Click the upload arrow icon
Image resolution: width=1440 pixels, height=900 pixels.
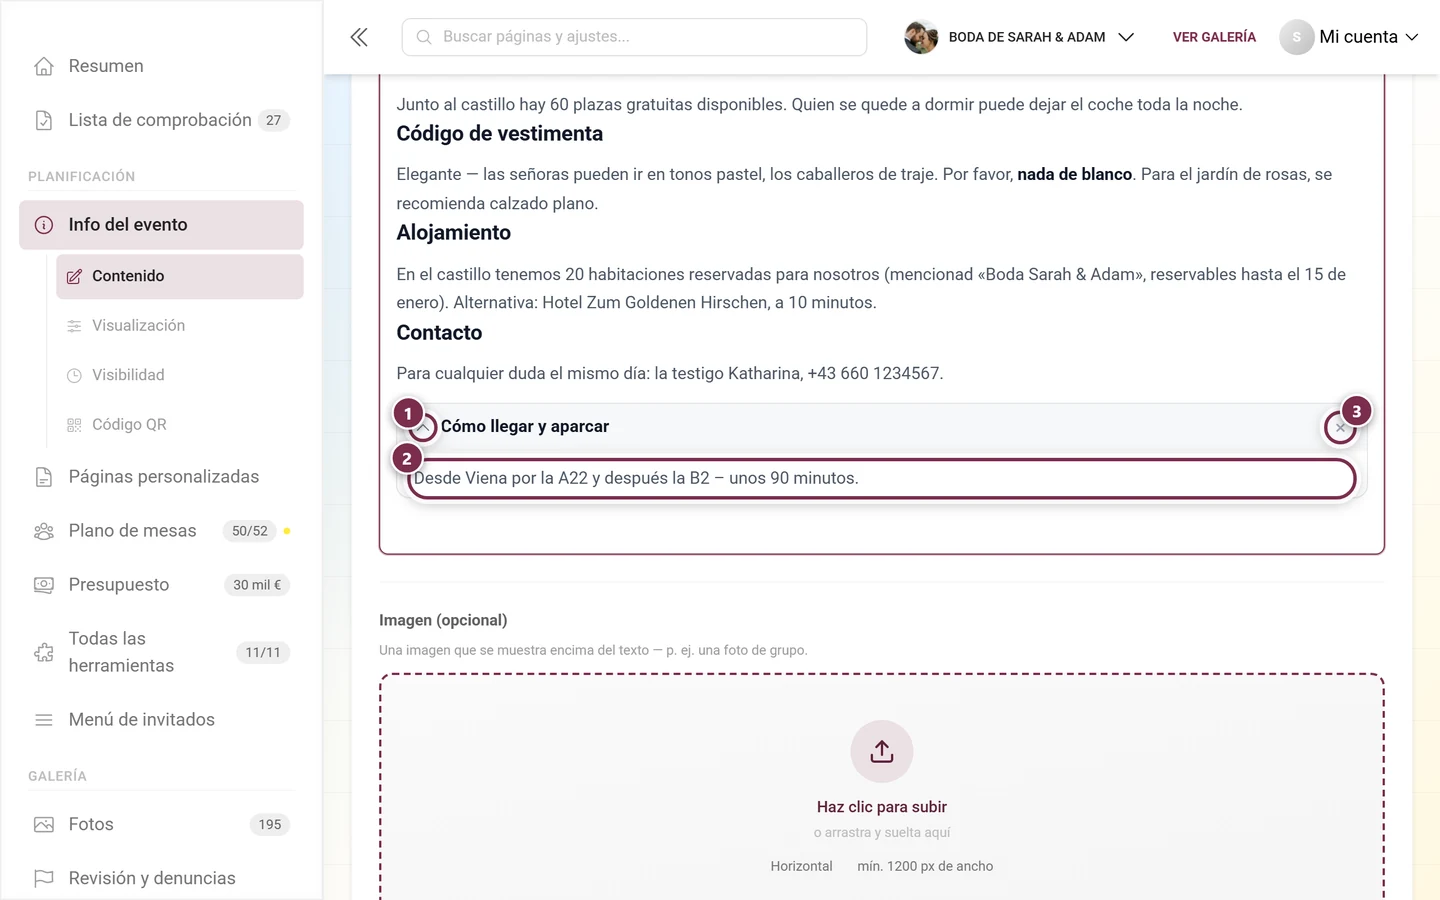click(x=882, y=751)
